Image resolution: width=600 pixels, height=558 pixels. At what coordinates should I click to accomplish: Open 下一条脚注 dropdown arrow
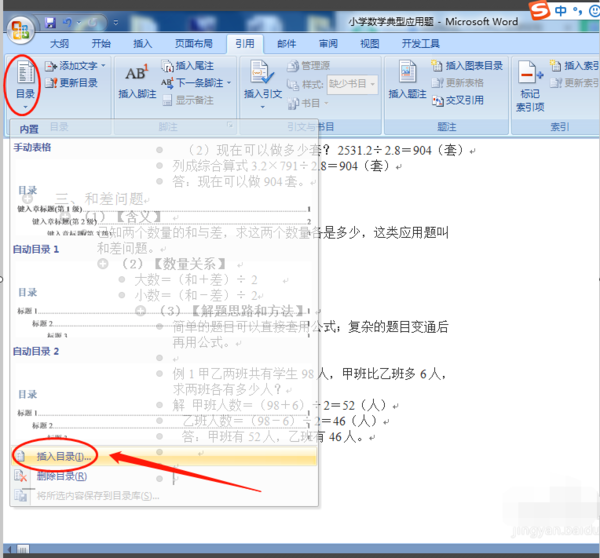229,83
